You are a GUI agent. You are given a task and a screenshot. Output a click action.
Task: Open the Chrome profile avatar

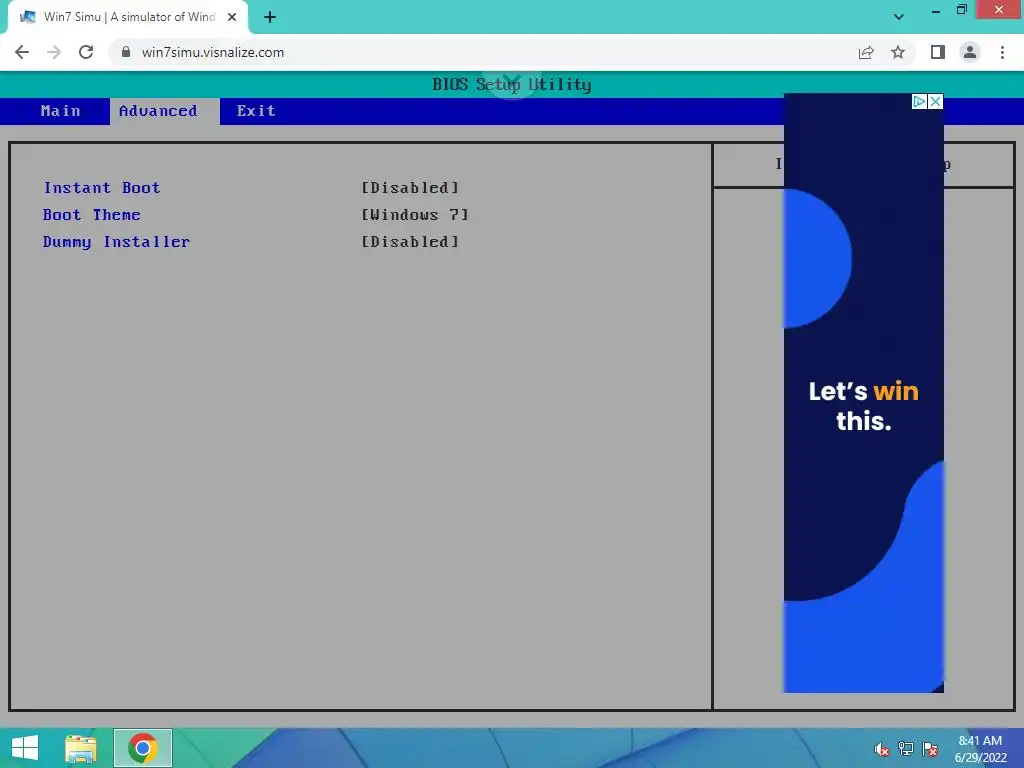point(970,52)
